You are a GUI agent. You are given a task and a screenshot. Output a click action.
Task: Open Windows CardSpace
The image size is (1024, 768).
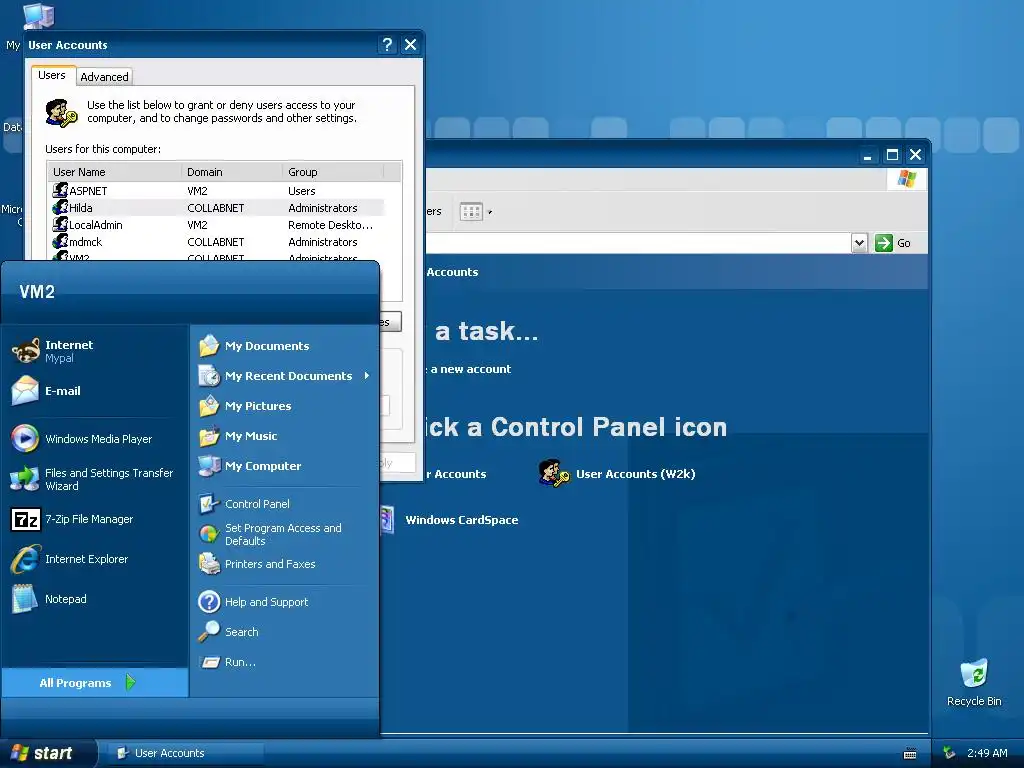(x=450, y=520)
